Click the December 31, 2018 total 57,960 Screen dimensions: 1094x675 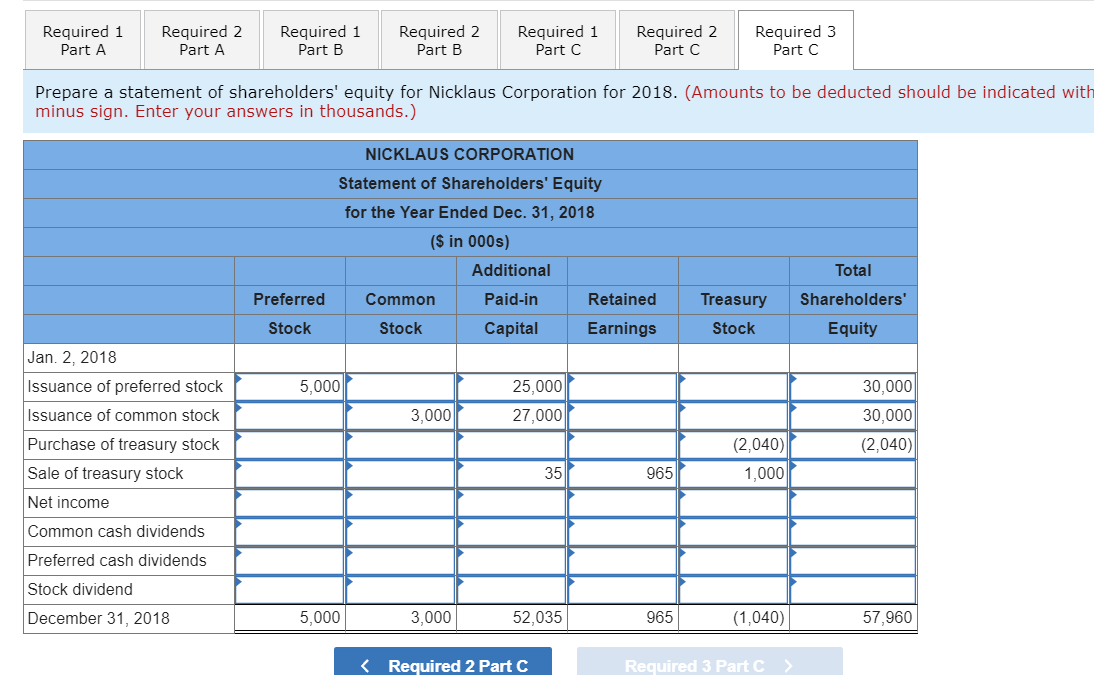click(887, 618)
